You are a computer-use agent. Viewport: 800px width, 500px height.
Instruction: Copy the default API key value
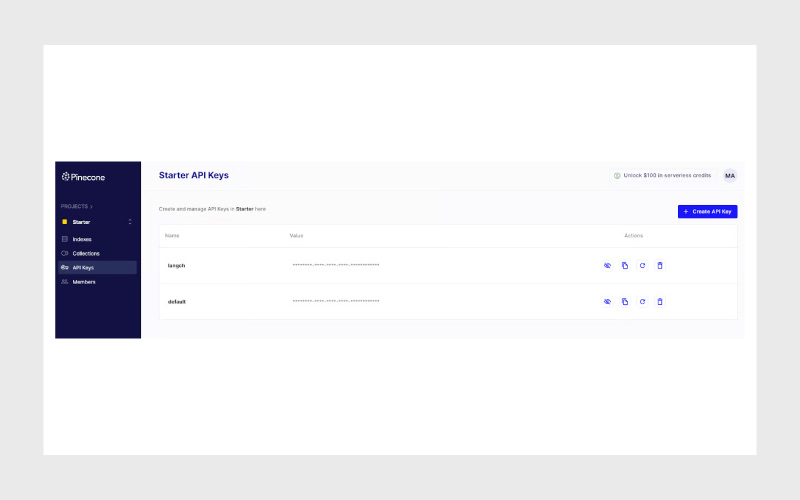[x=625, y=301]
